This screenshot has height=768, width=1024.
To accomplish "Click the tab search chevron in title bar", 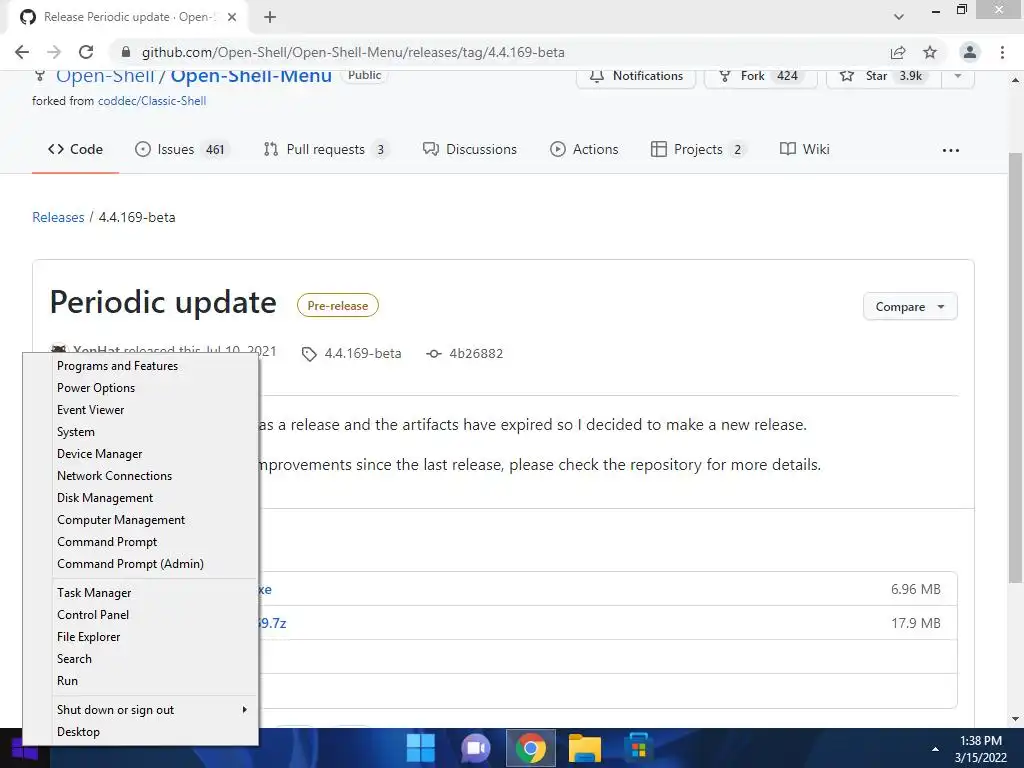I will (899, 17).
